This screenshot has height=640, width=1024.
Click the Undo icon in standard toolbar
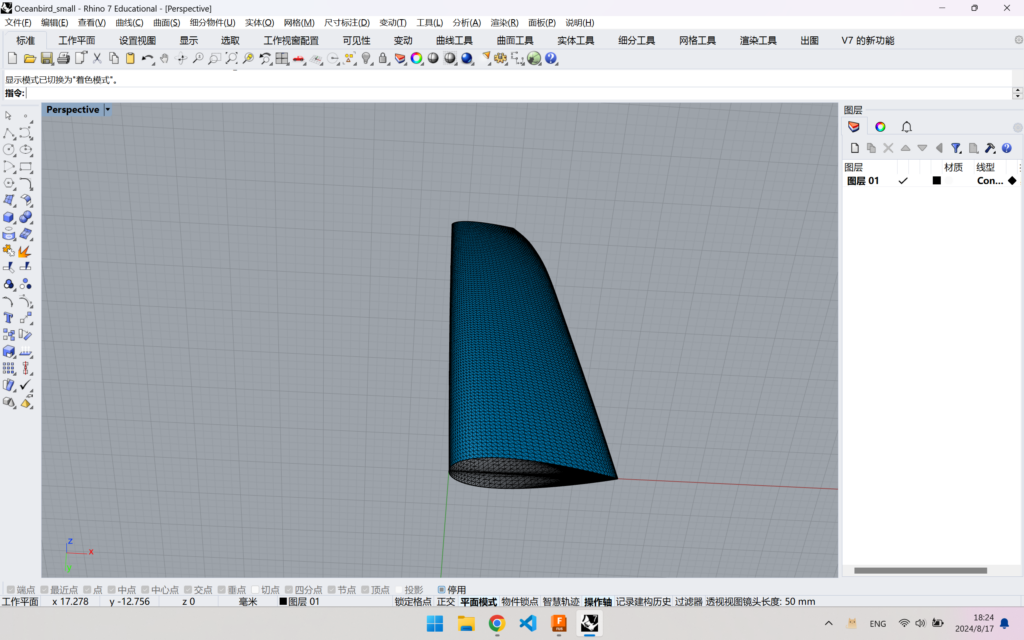pyautogui.click(x=147, y=59)
